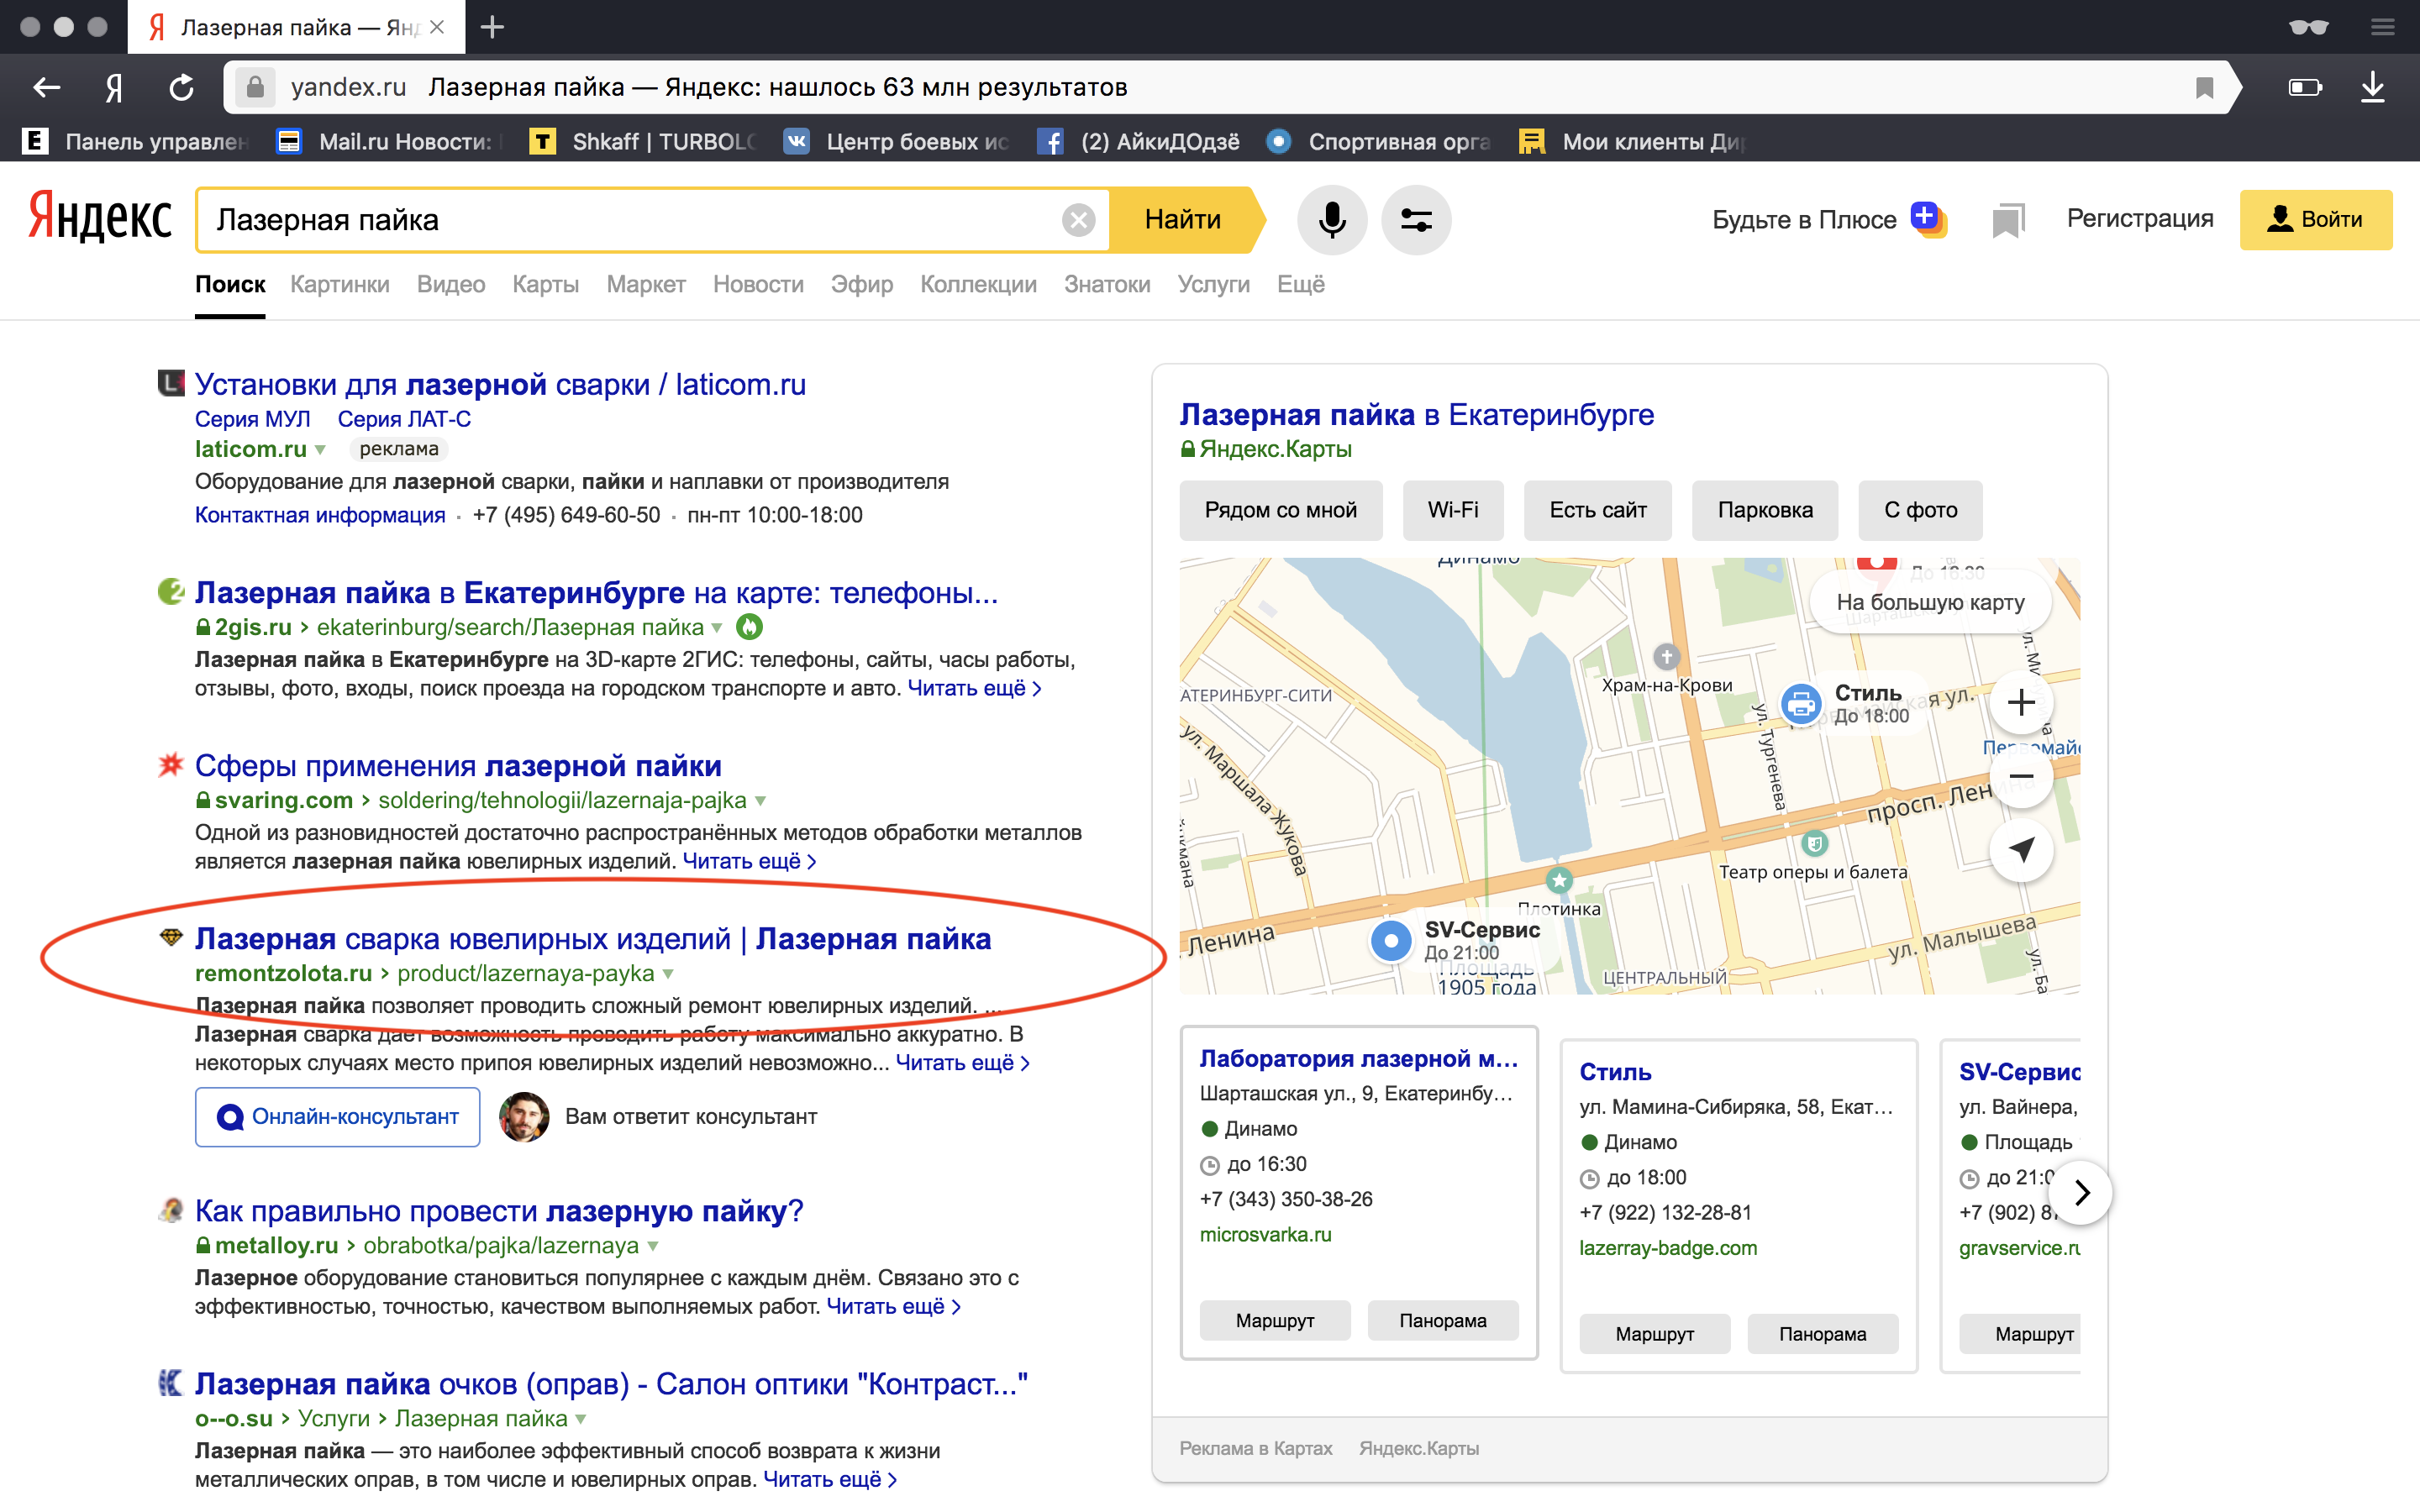Toggle the Рядом со мной filter
Screen dimensions: 2420x1512
pos(1280,510)
